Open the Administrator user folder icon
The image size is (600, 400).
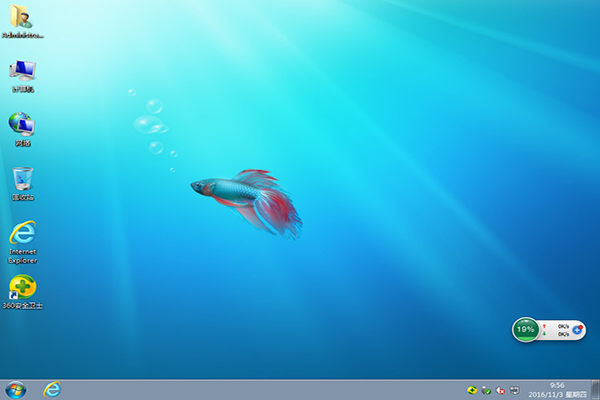tap(22, 21)
